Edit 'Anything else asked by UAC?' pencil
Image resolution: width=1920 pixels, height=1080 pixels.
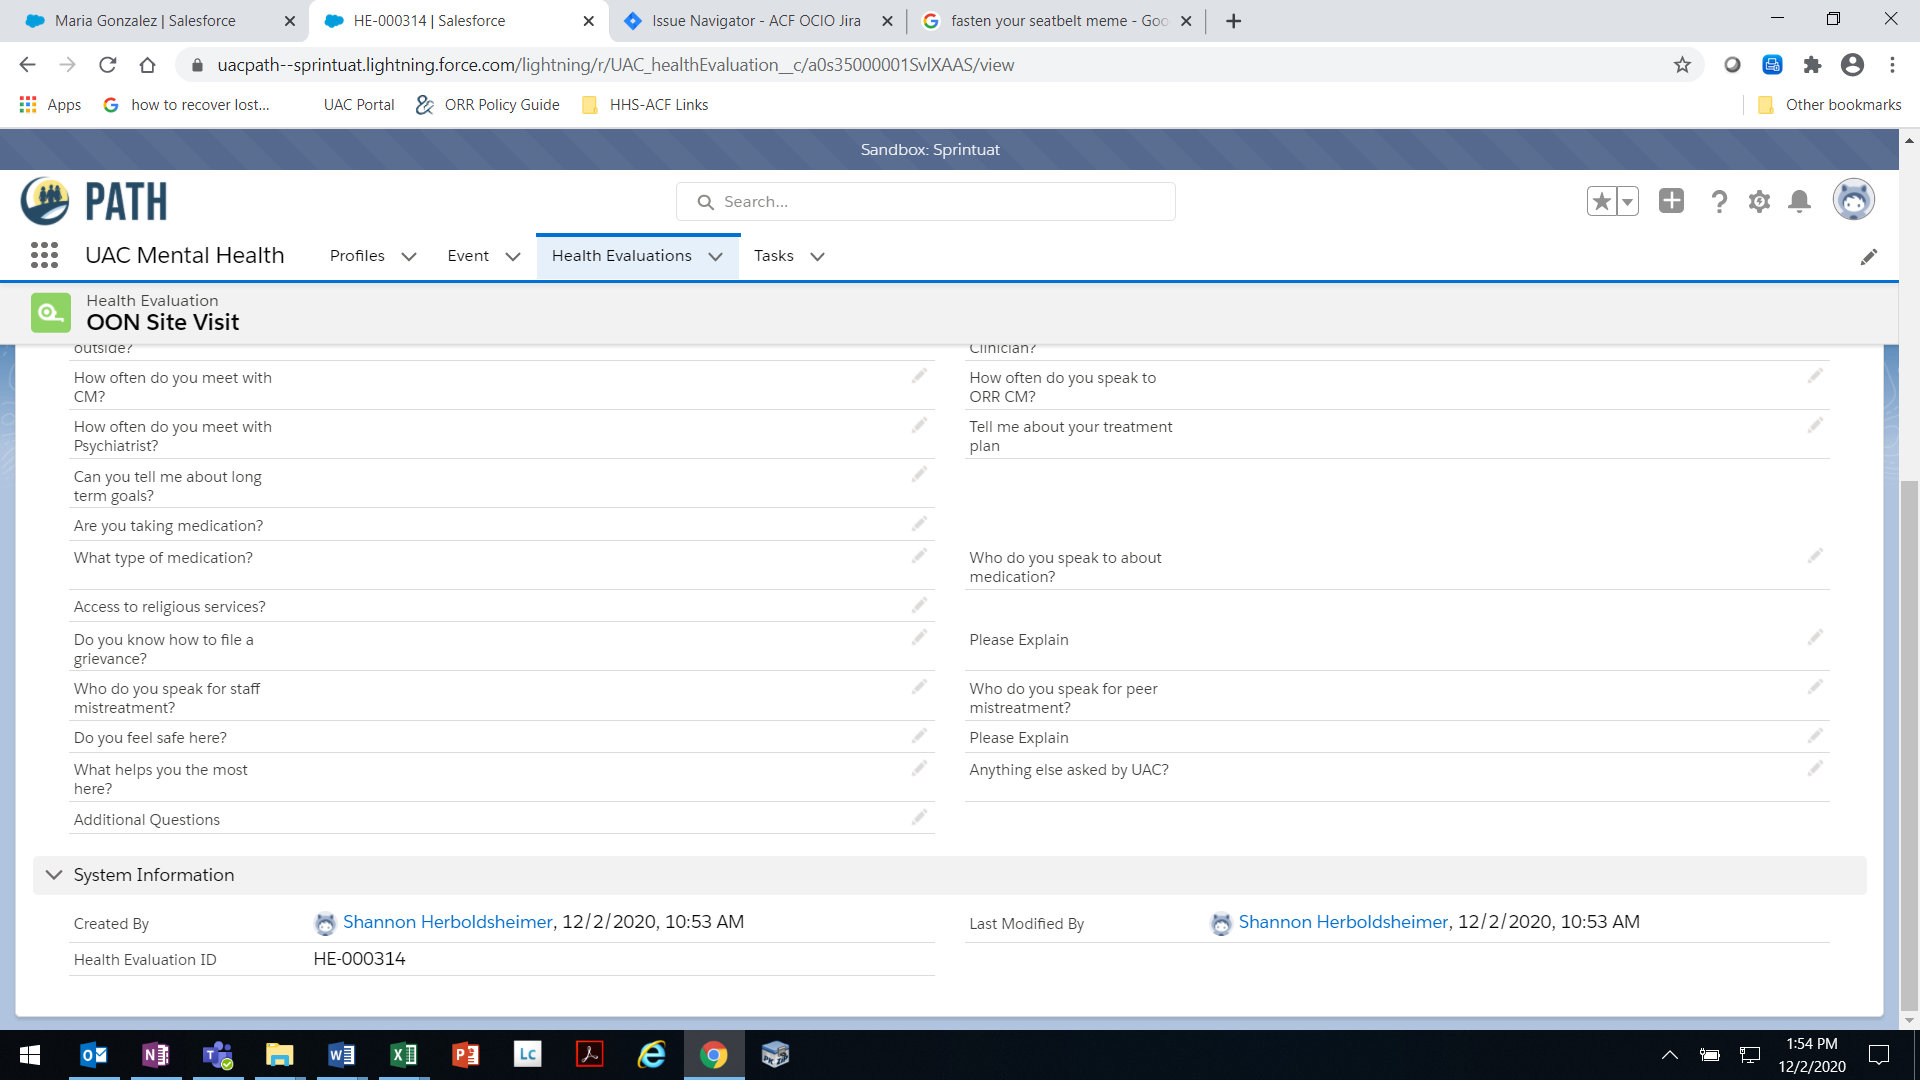point(1815,768)
